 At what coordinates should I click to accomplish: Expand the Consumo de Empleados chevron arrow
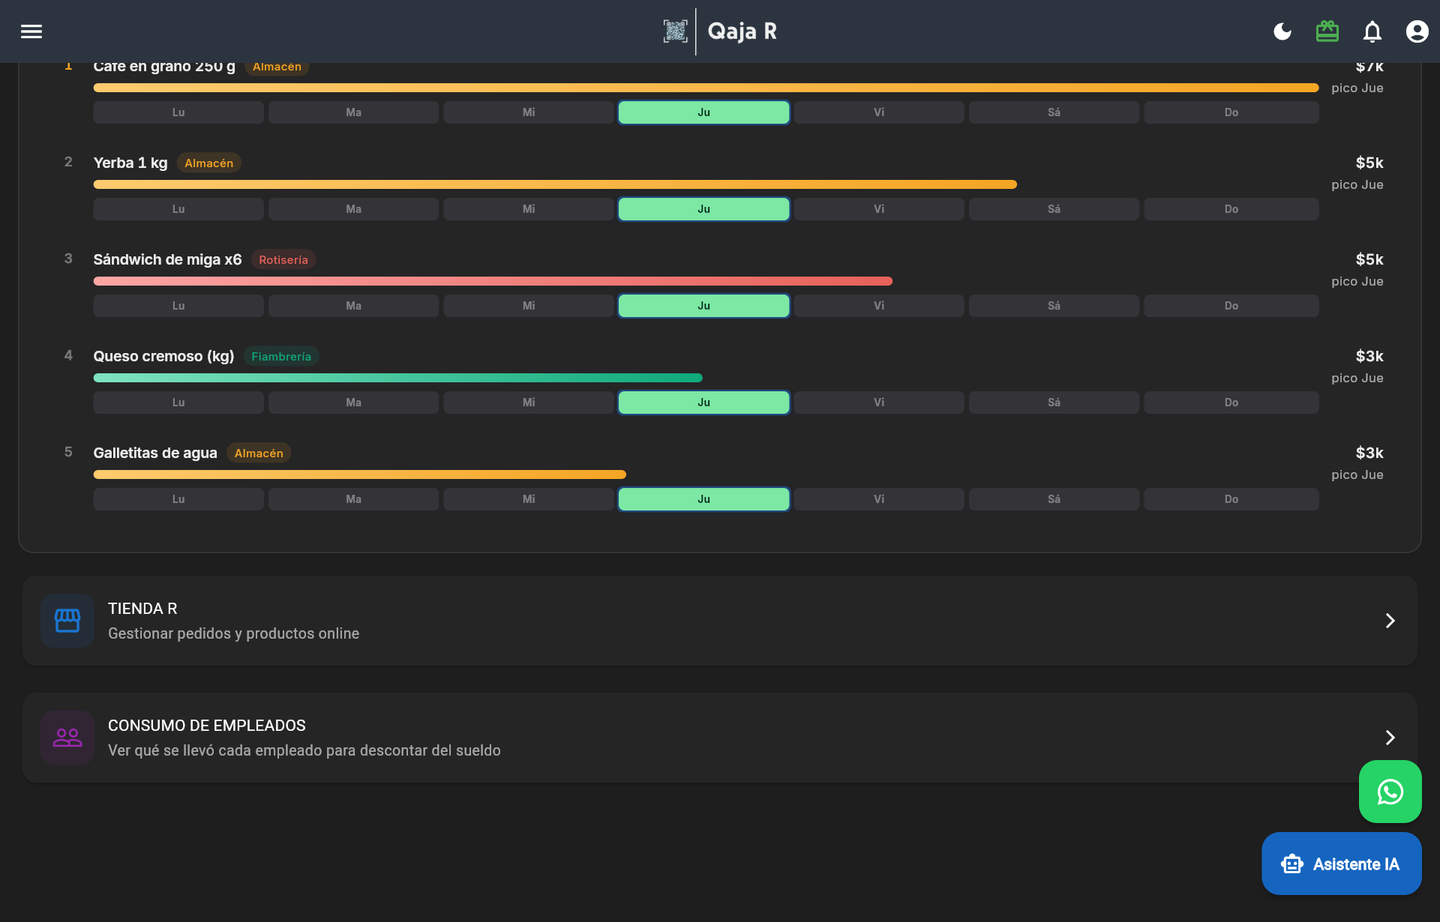coord(1390,738)
